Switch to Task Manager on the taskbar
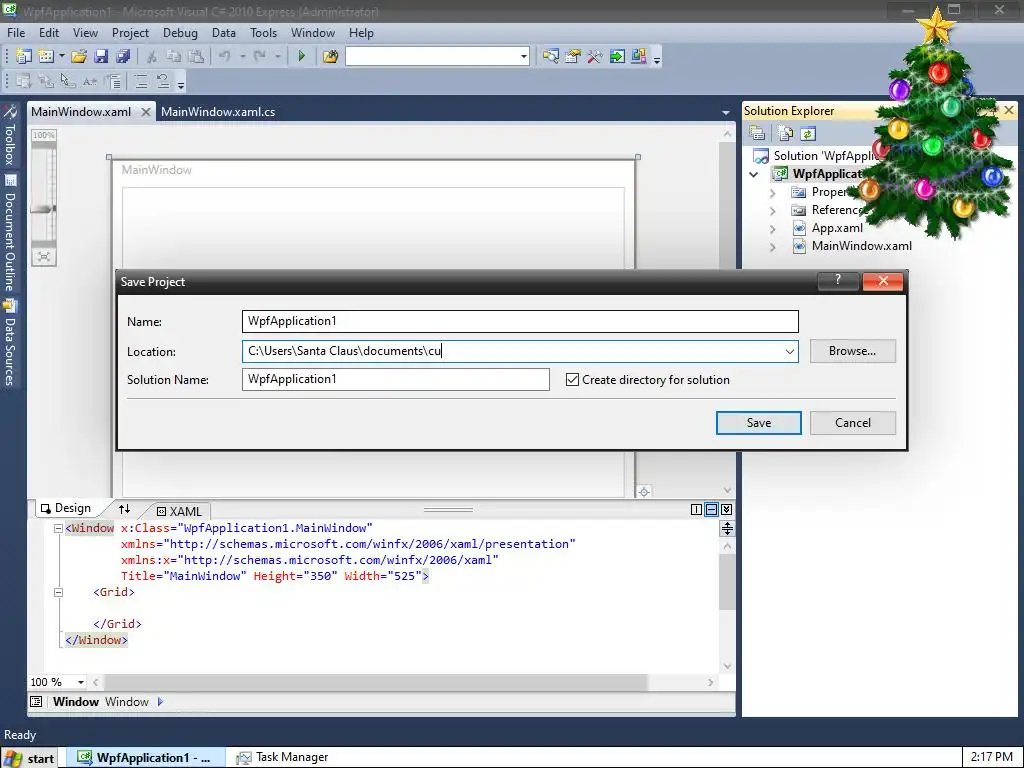This screenshot has width=1024, height=768. pyautogui.click(x=282, y=757)
